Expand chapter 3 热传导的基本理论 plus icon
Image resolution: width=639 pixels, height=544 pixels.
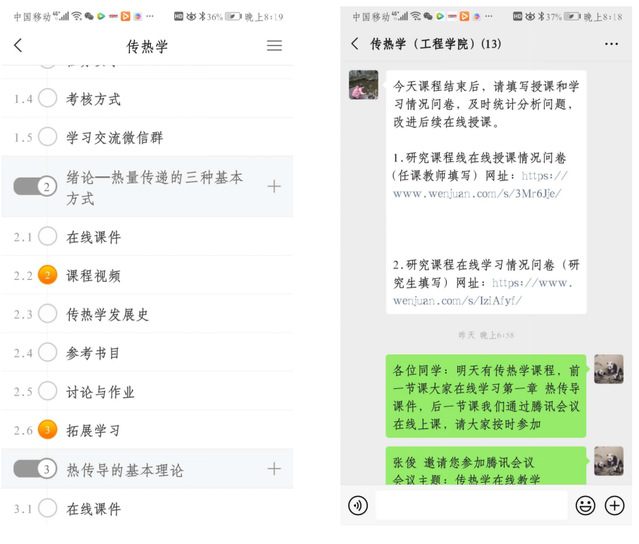274,469
